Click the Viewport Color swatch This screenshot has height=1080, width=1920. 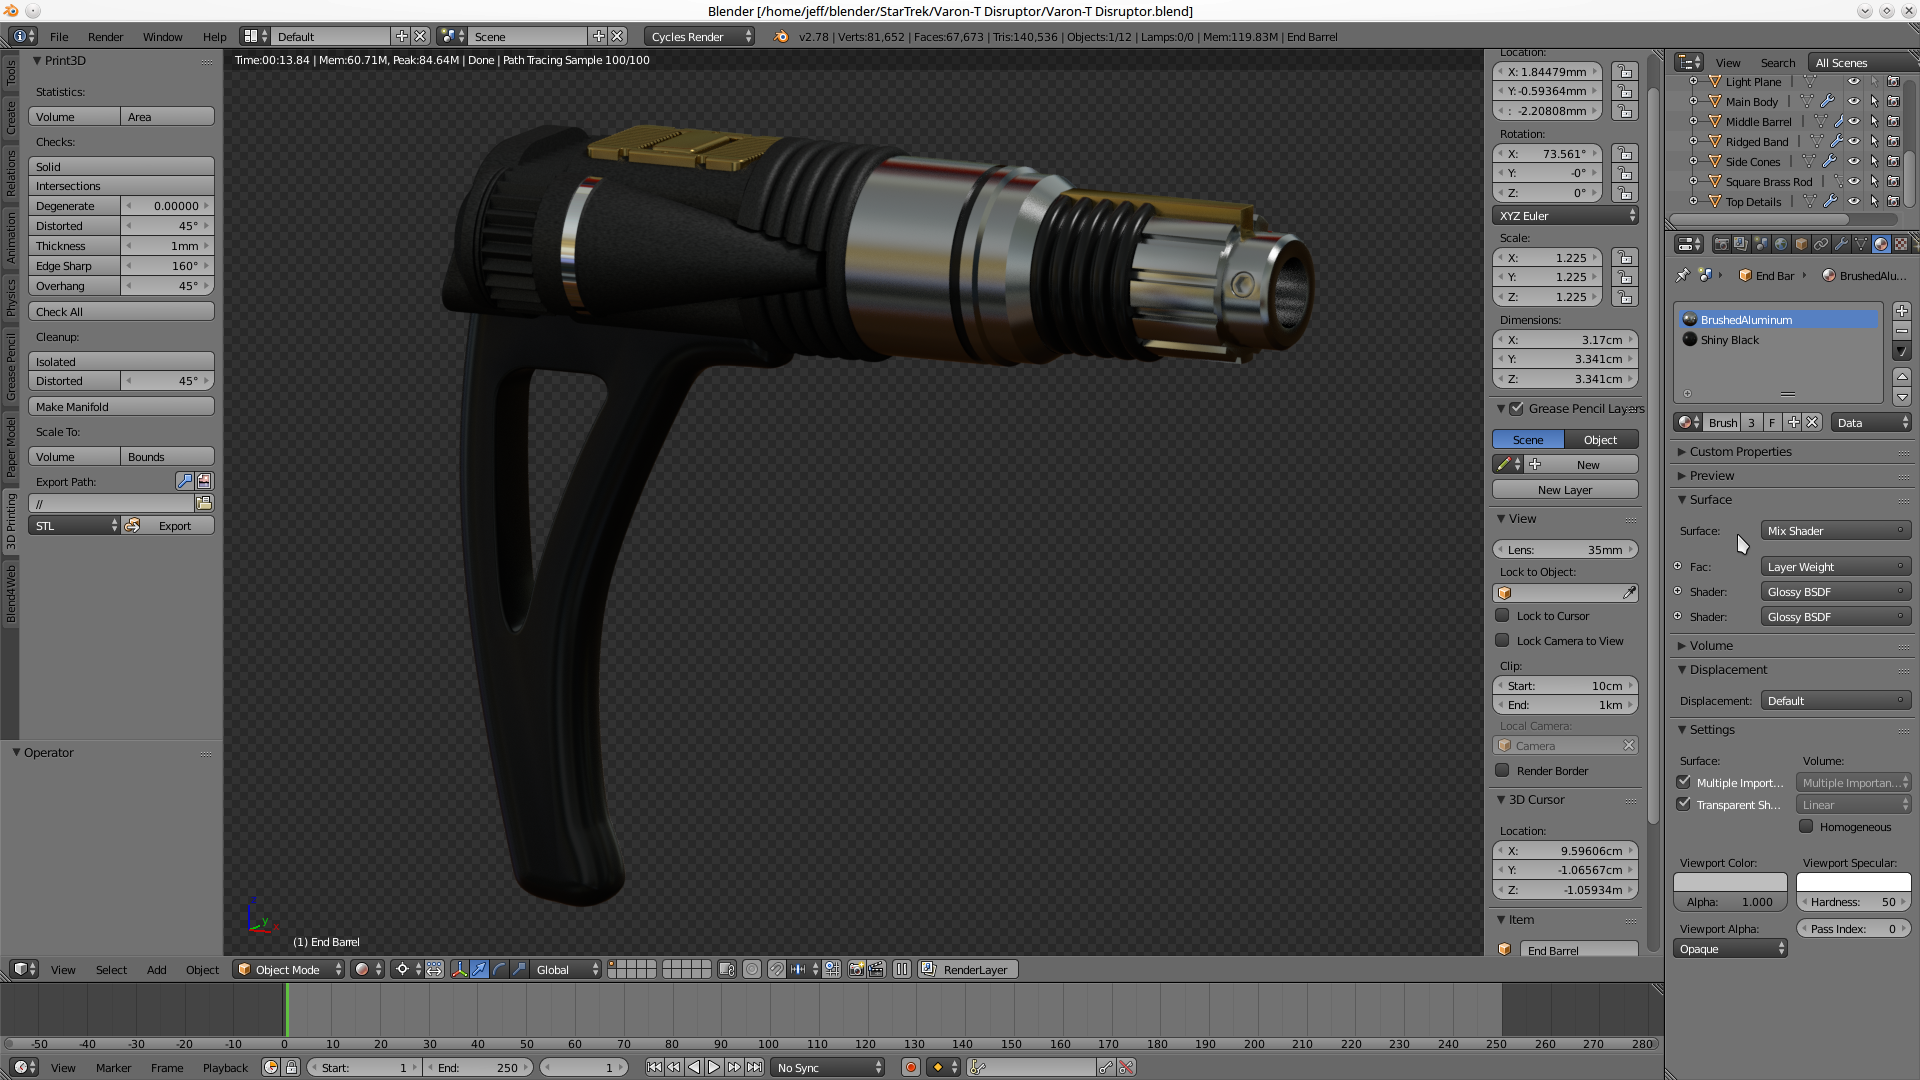pyautogui.click(x=1730, y=882)
